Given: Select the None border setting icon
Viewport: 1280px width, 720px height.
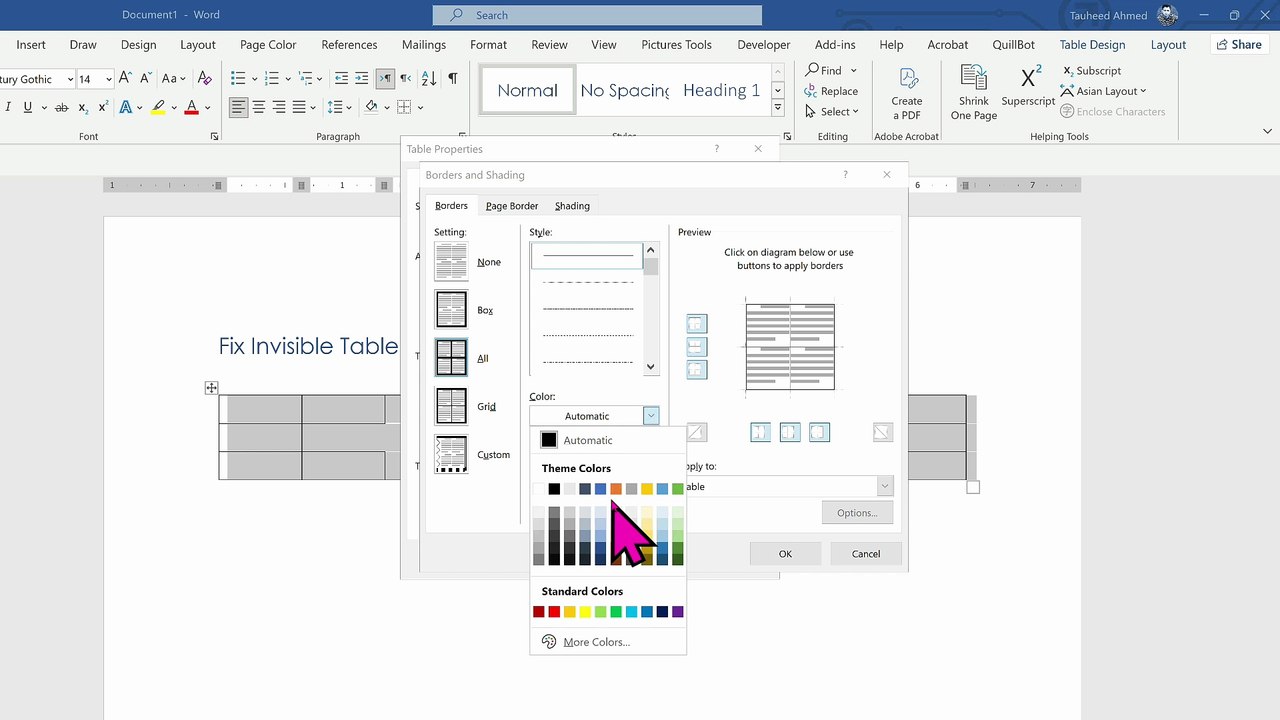Looking at the screenshot, I should coord(451,262).
